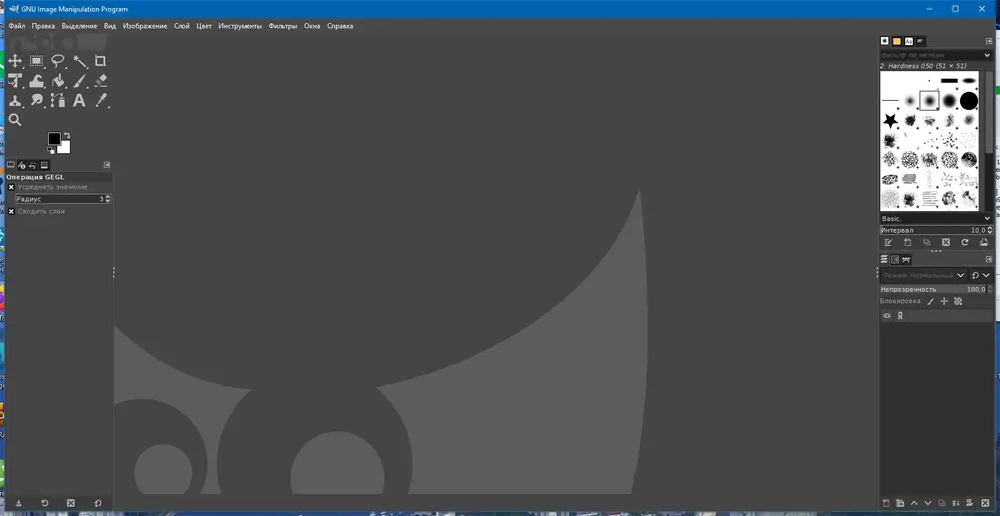Select the Smudge tool
This screenshot has height=516, width=1000.
[x=37, y=100]
